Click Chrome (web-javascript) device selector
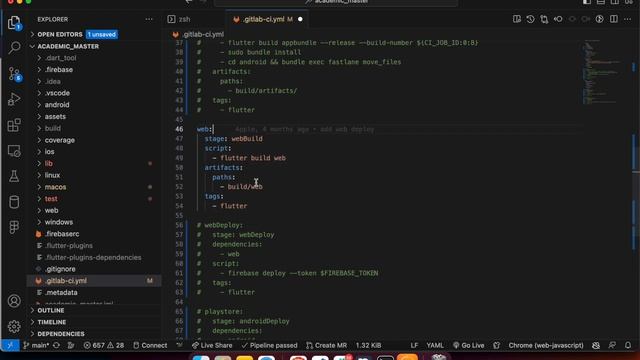Screen dimensions: 640x360 click(546, 345)
